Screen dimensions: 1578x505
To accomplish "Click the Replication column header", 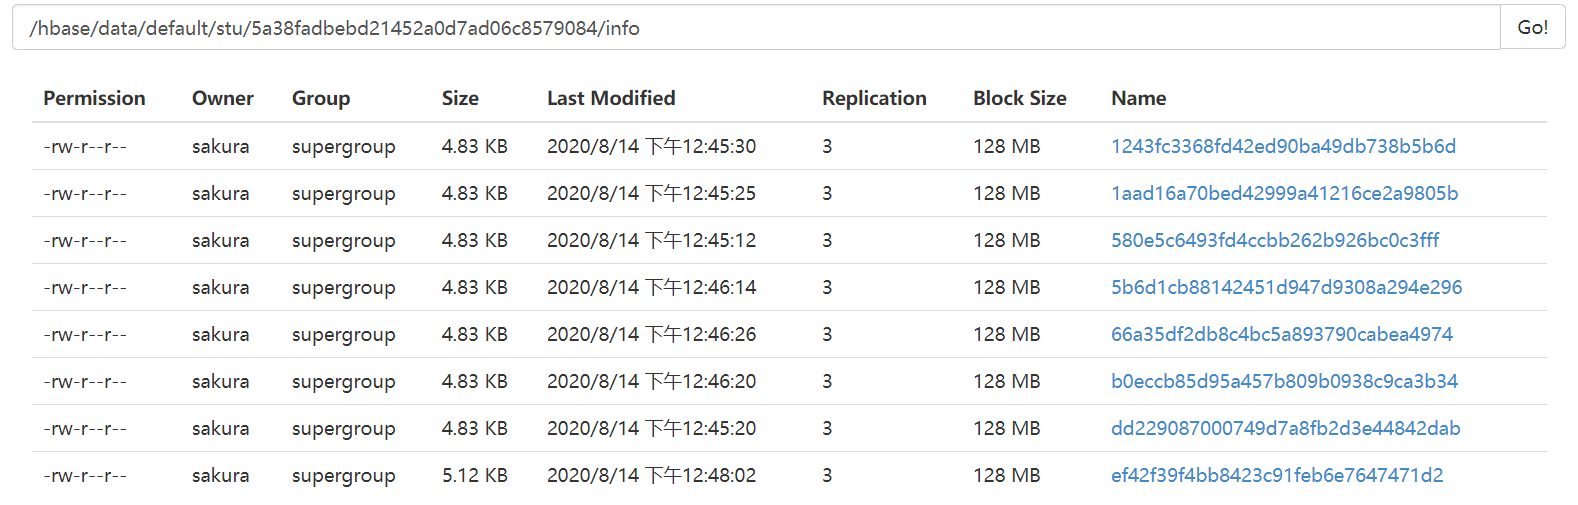I will coord(874,98).
